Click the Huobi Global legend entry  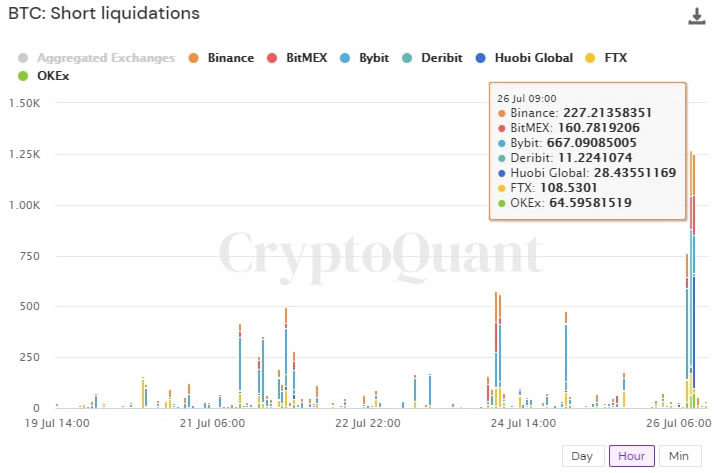pos(533,58)
